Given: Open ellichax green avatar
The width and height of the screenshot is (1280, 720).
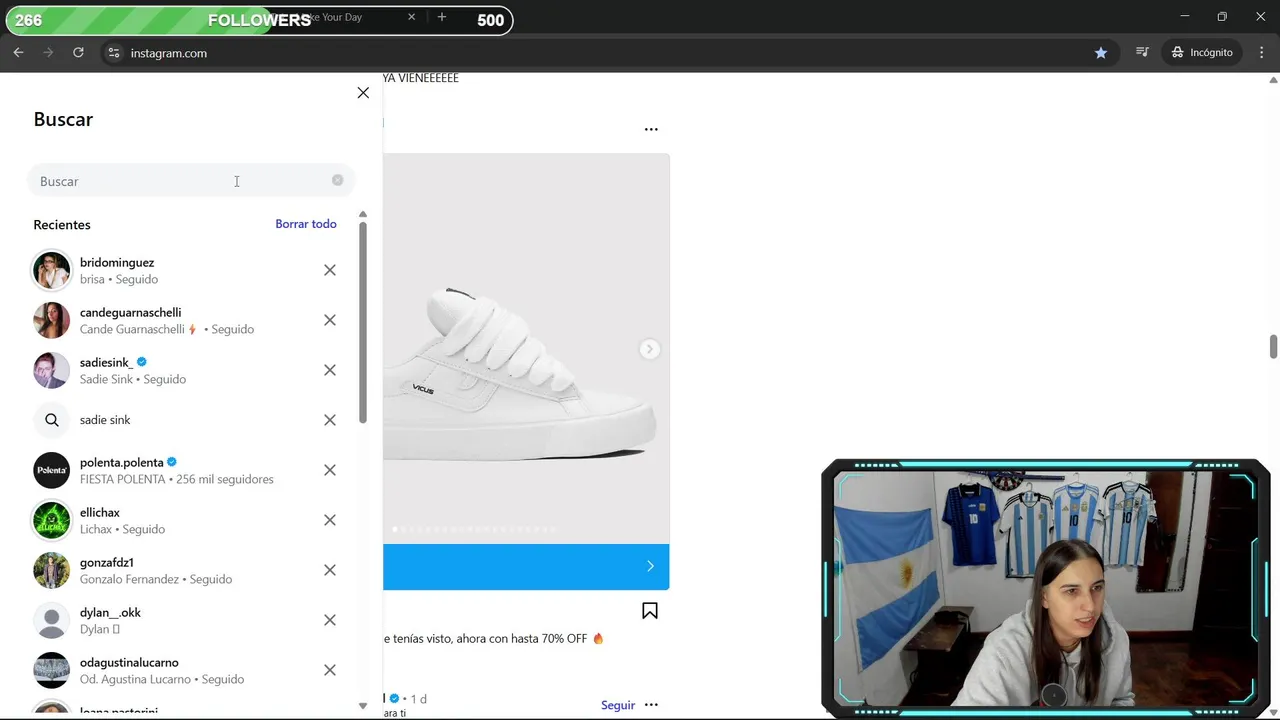Looking at the screenshot, I should coord(52,520).
